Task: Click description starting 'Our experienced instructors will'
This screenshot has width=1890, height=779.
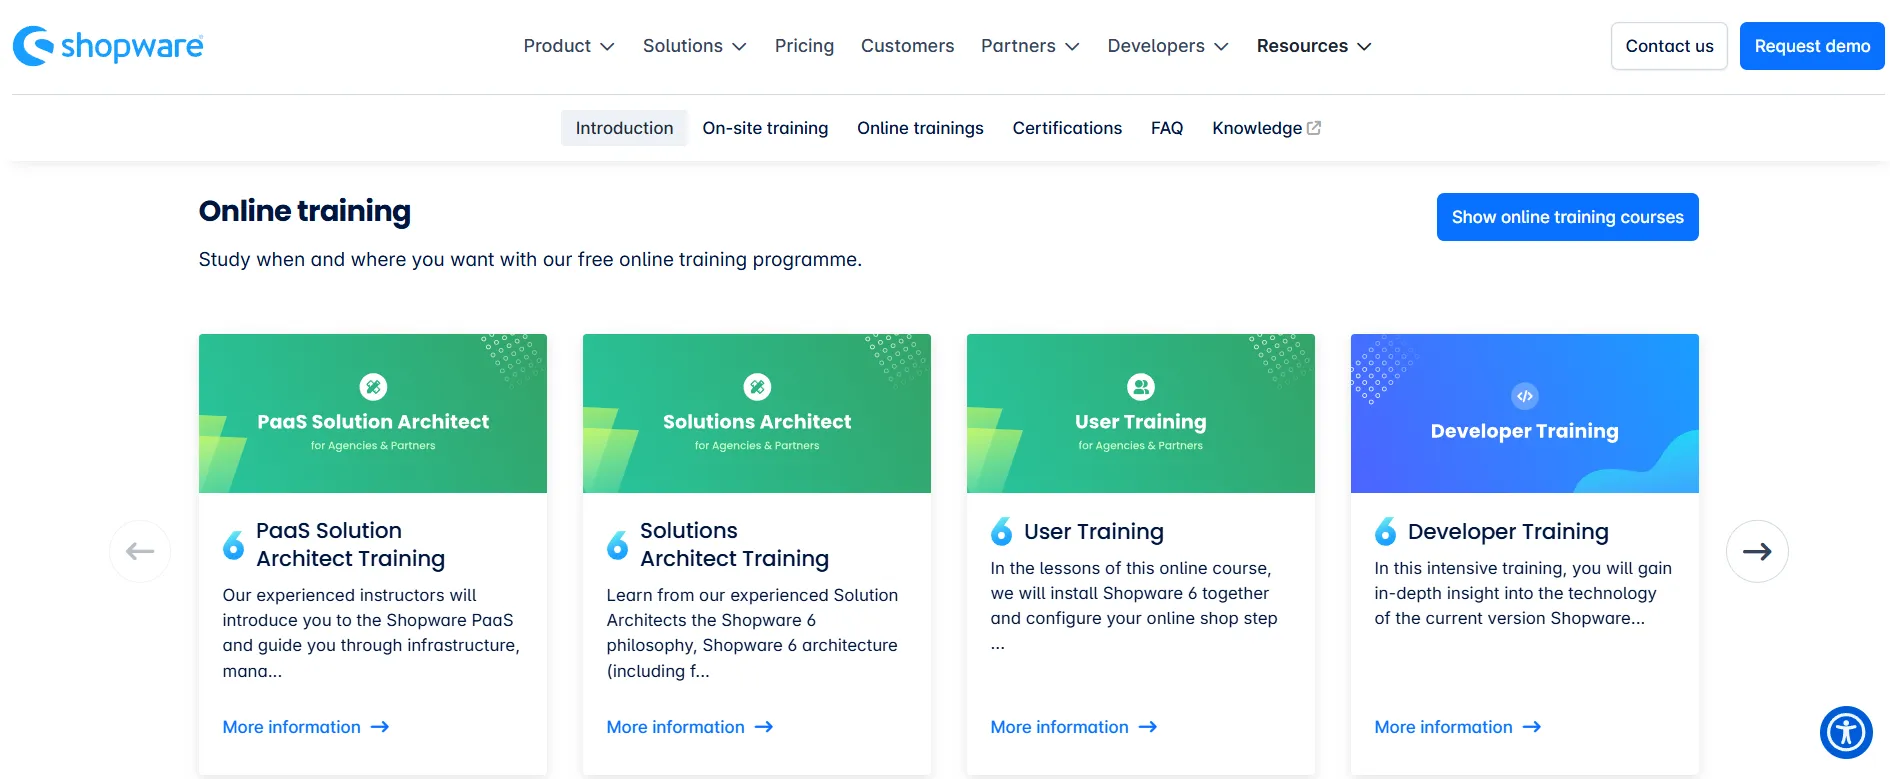Action: pos(371,633)
